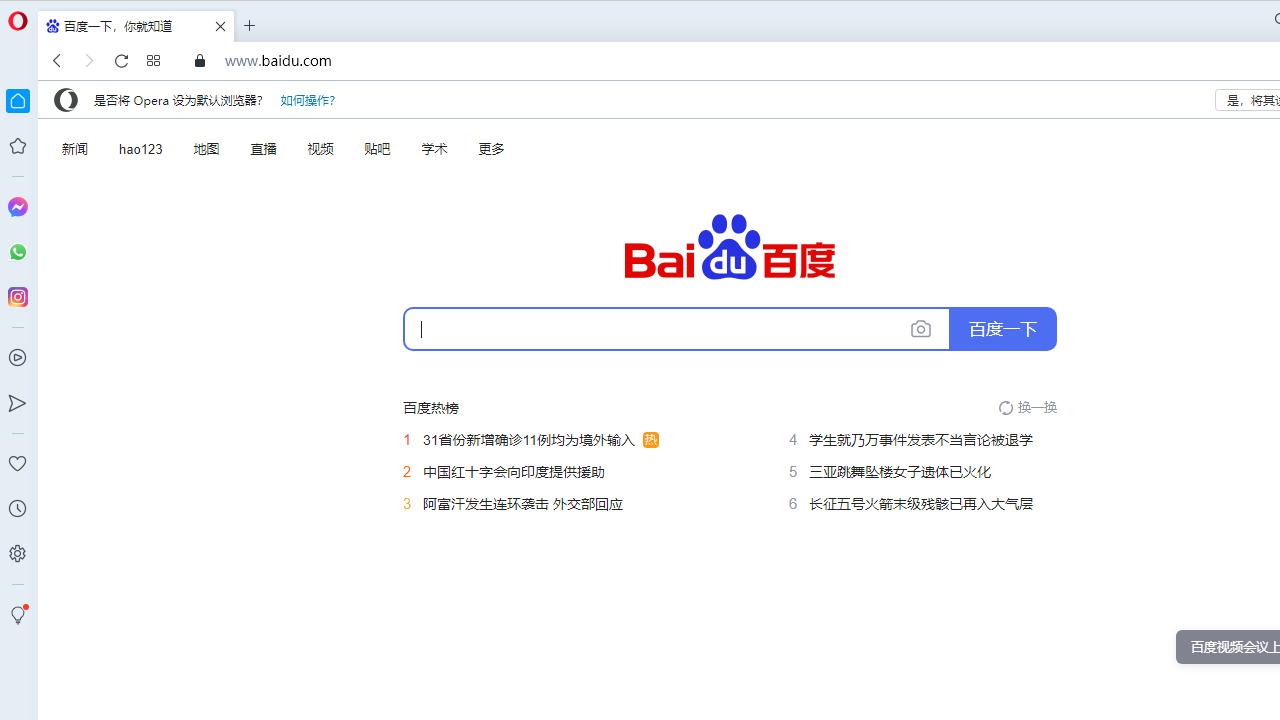This screenshot has height=720, width=1280.
Task: Open a new browser tab
Action: tap(249, 26)
